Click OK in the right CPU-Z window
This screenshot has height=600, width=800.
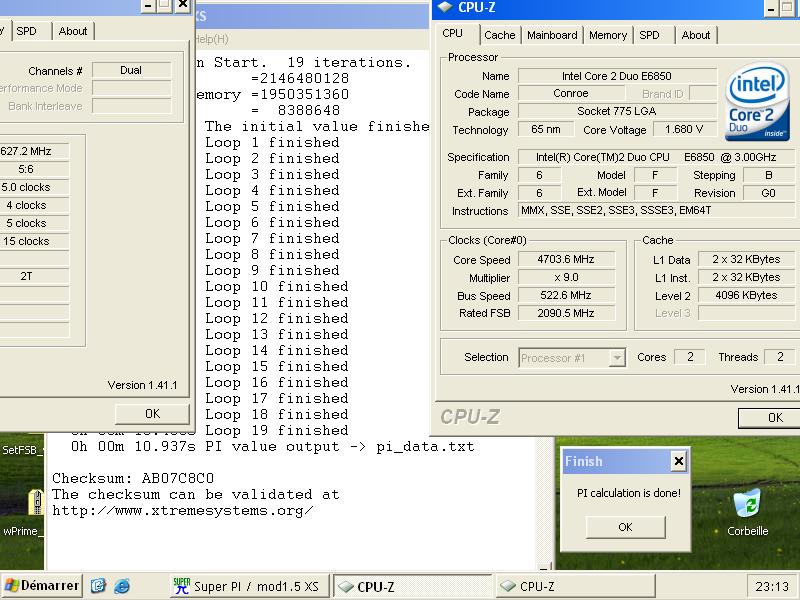click(x=771, y=418)
